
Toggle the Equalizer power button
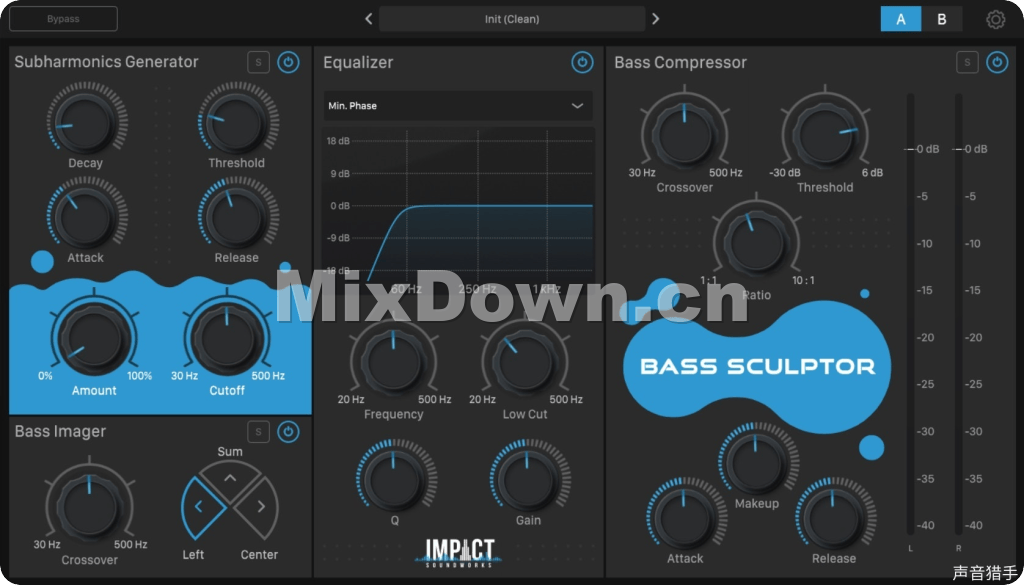[x=583, y=63]
